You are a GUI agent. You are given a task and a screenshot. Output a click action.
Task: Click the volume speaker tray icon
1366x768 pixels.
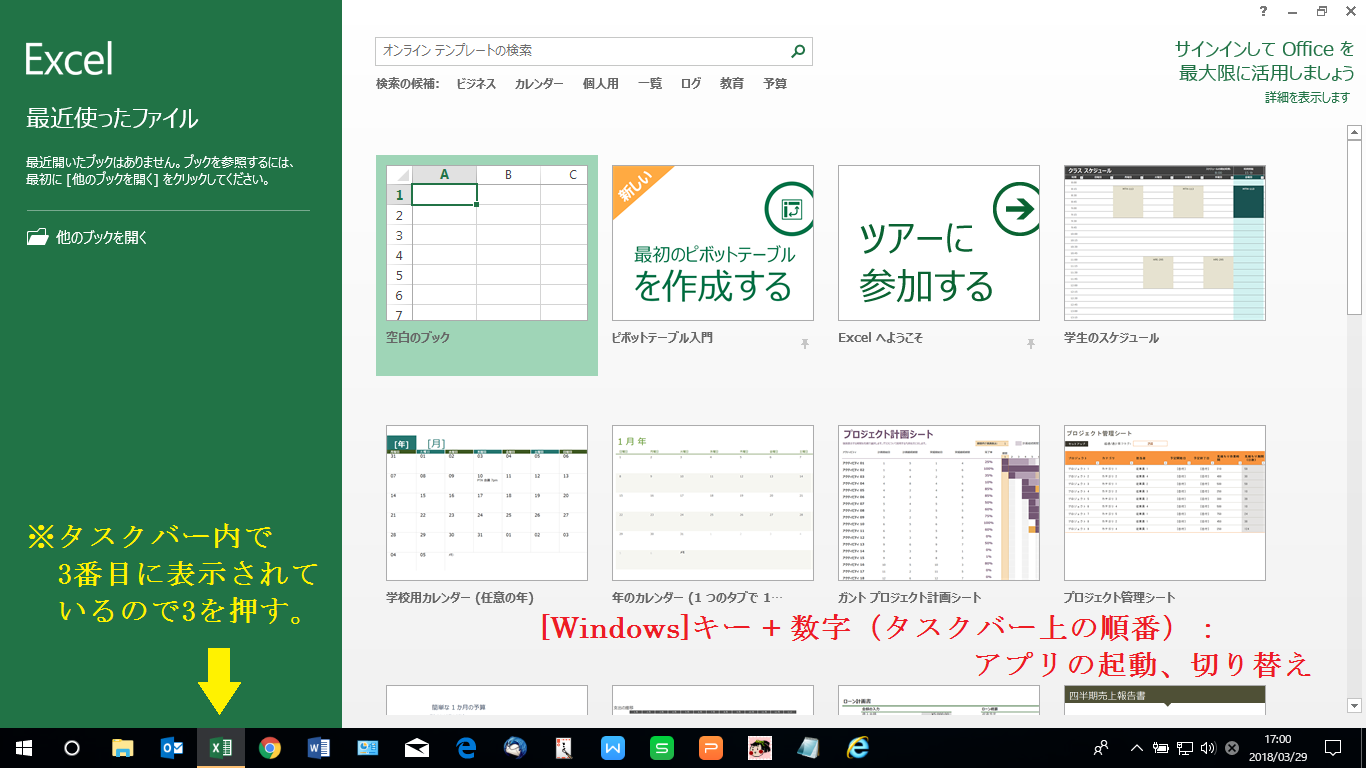point(1208,748)
